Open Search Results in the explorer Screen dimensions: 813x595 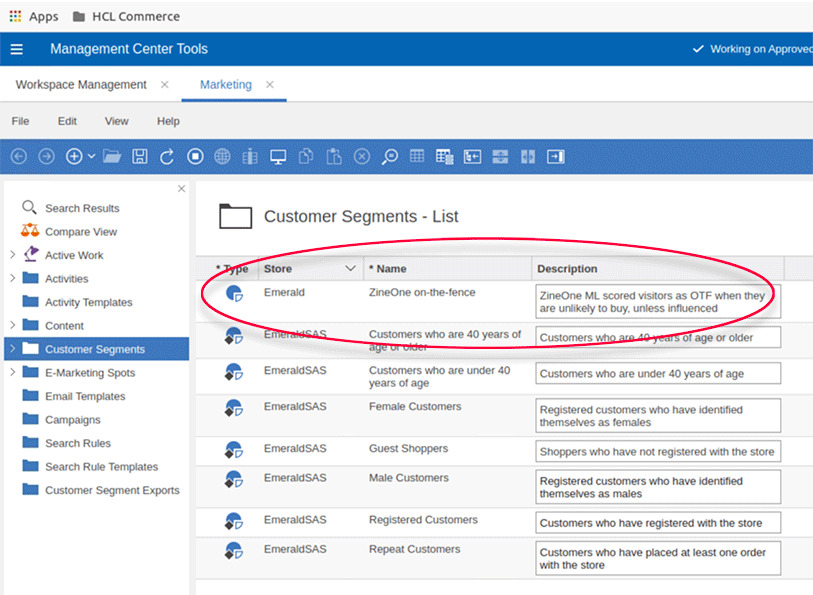(x=82, y=208)
